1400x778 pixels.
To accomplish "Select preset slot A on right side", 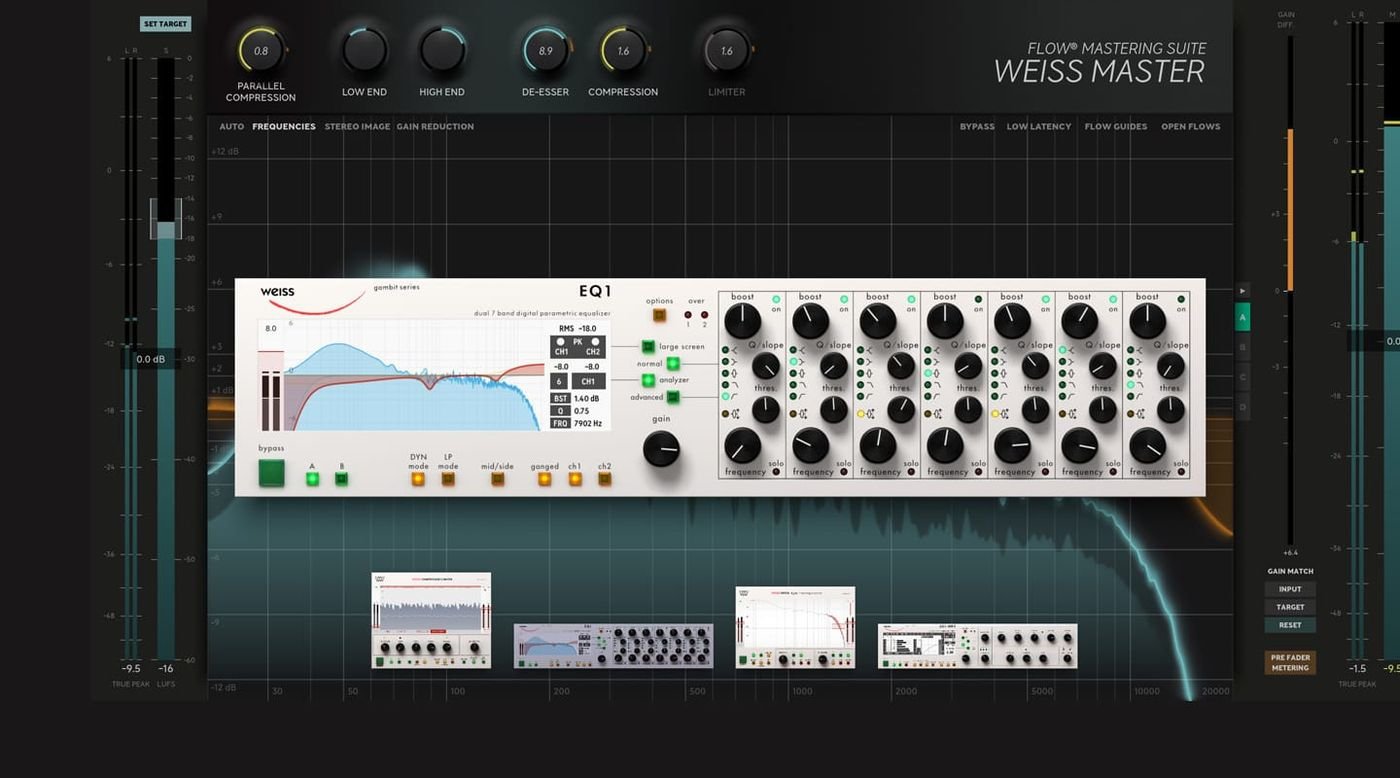I will tap(1243, 318).
